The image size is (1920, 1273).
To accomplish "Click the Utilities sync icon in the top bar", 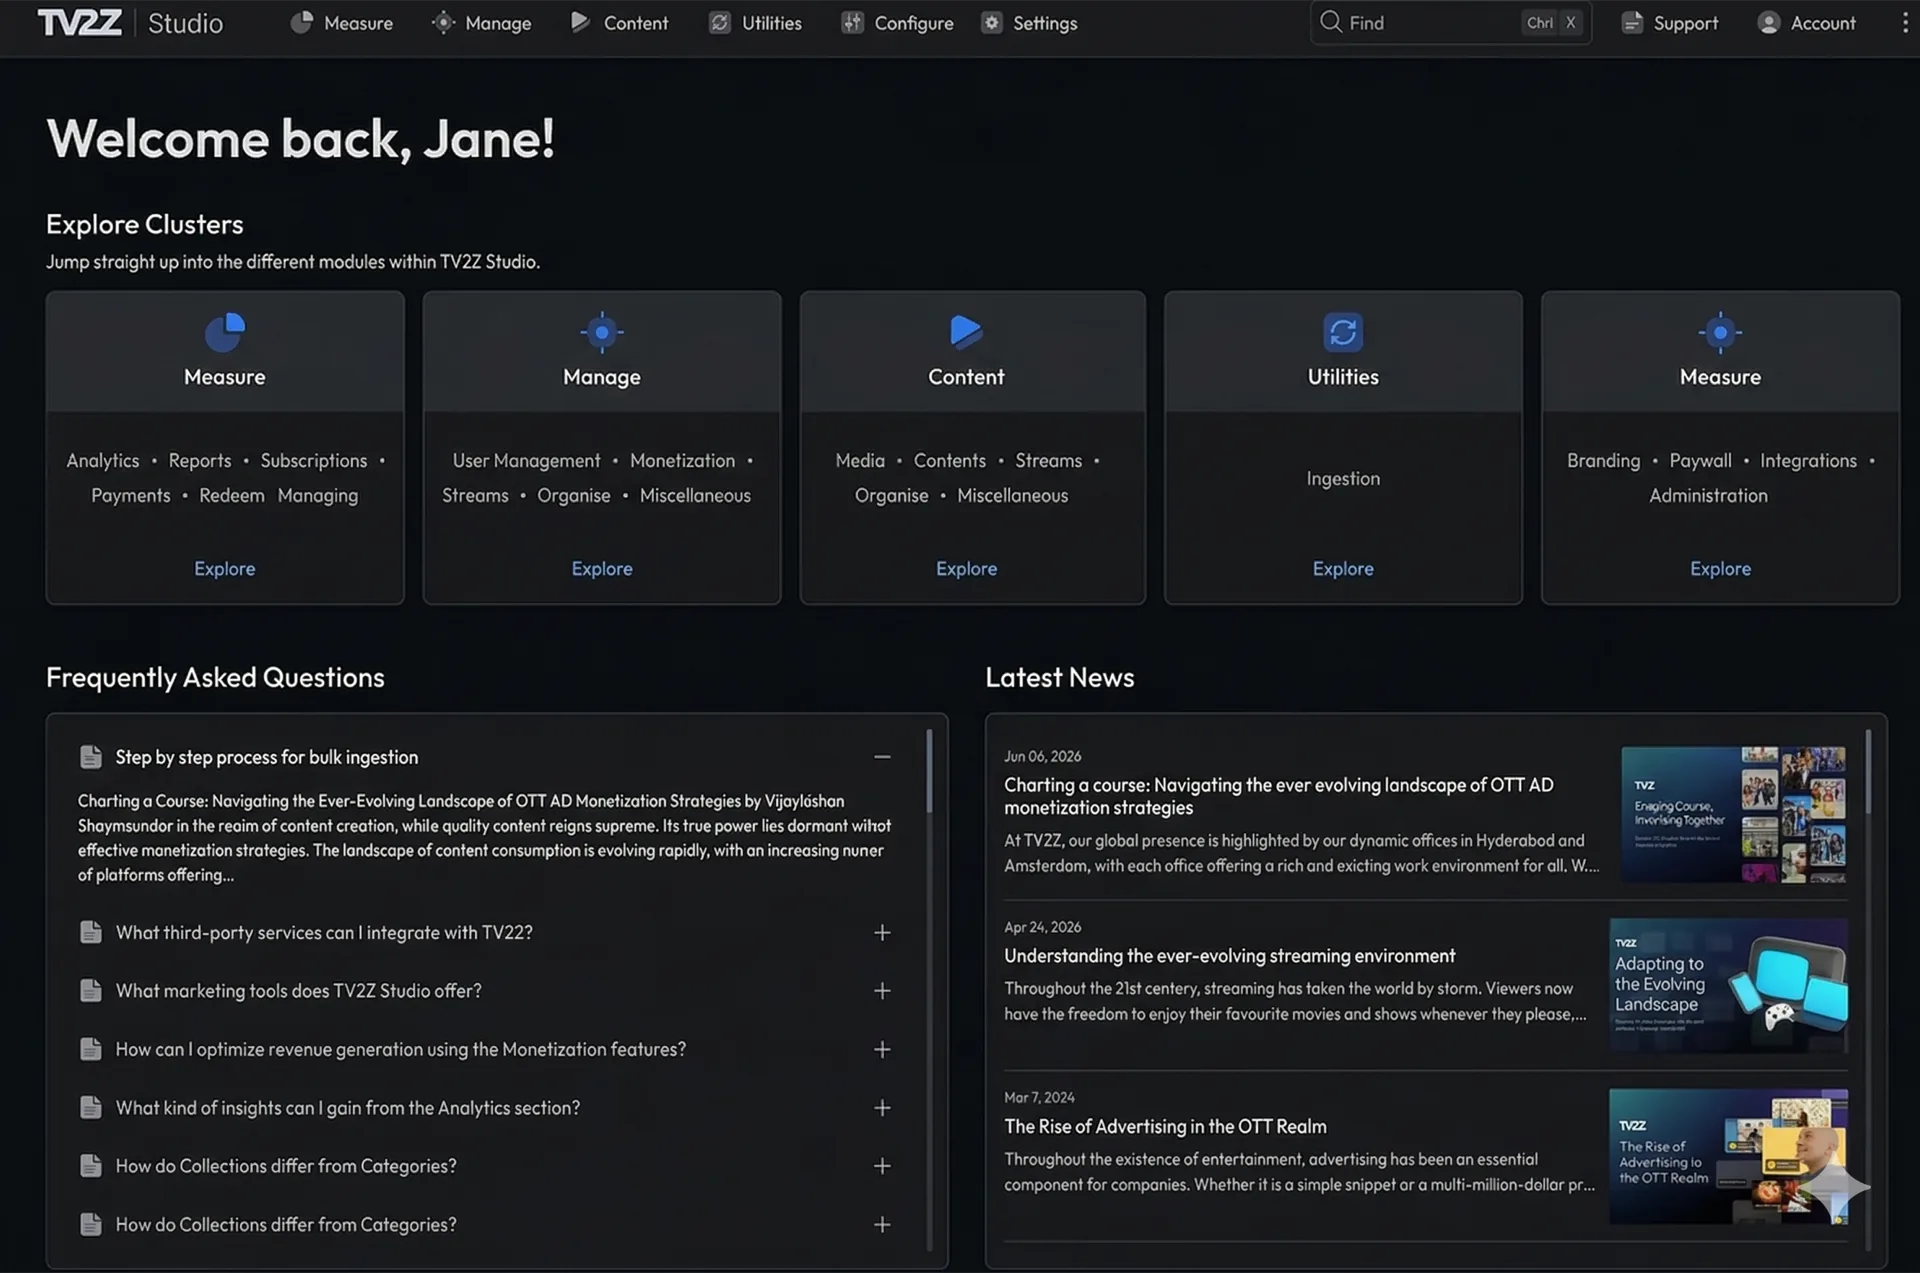I will (719, 21).
